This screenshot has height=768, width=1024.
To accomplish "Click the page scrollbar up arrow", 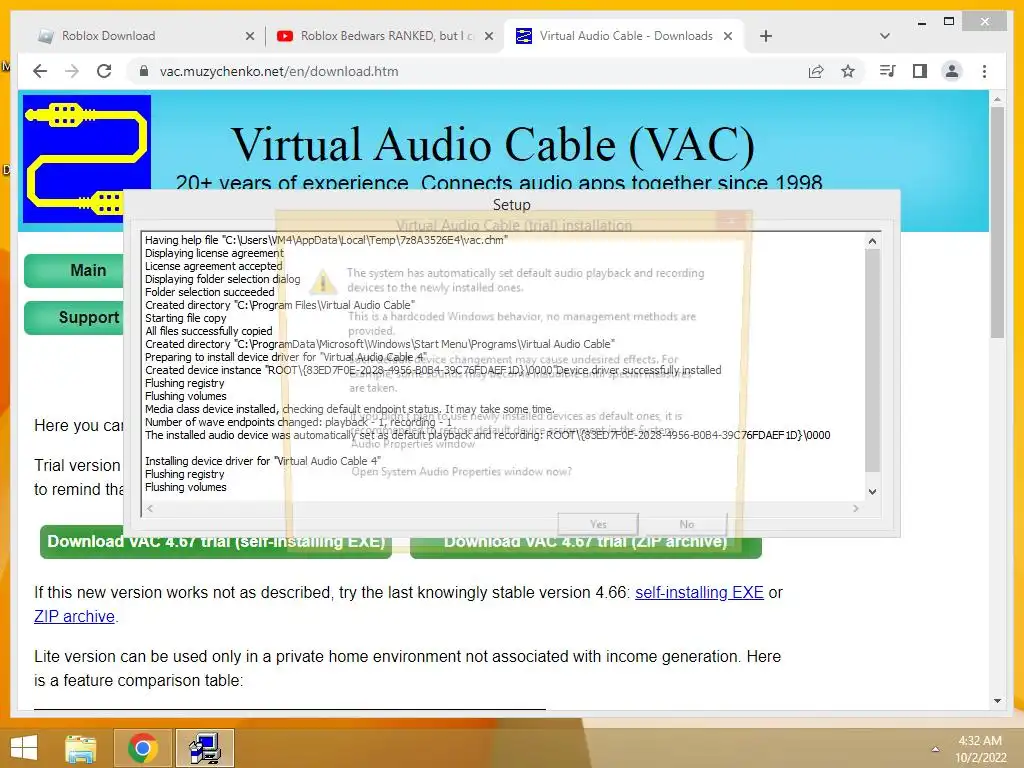I will point(997,100).
